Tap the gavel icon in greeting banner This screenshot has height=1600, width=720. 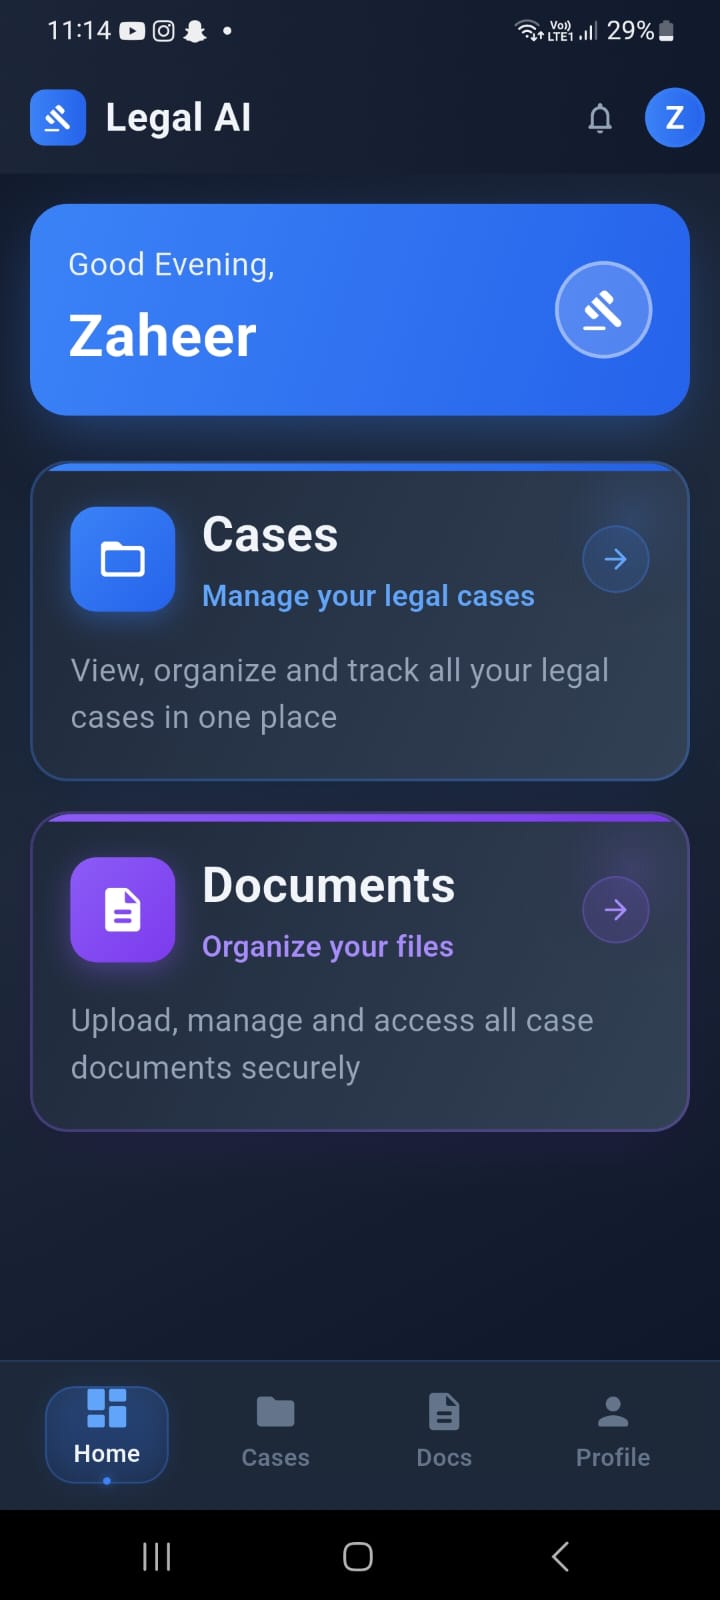pos(603,310)
